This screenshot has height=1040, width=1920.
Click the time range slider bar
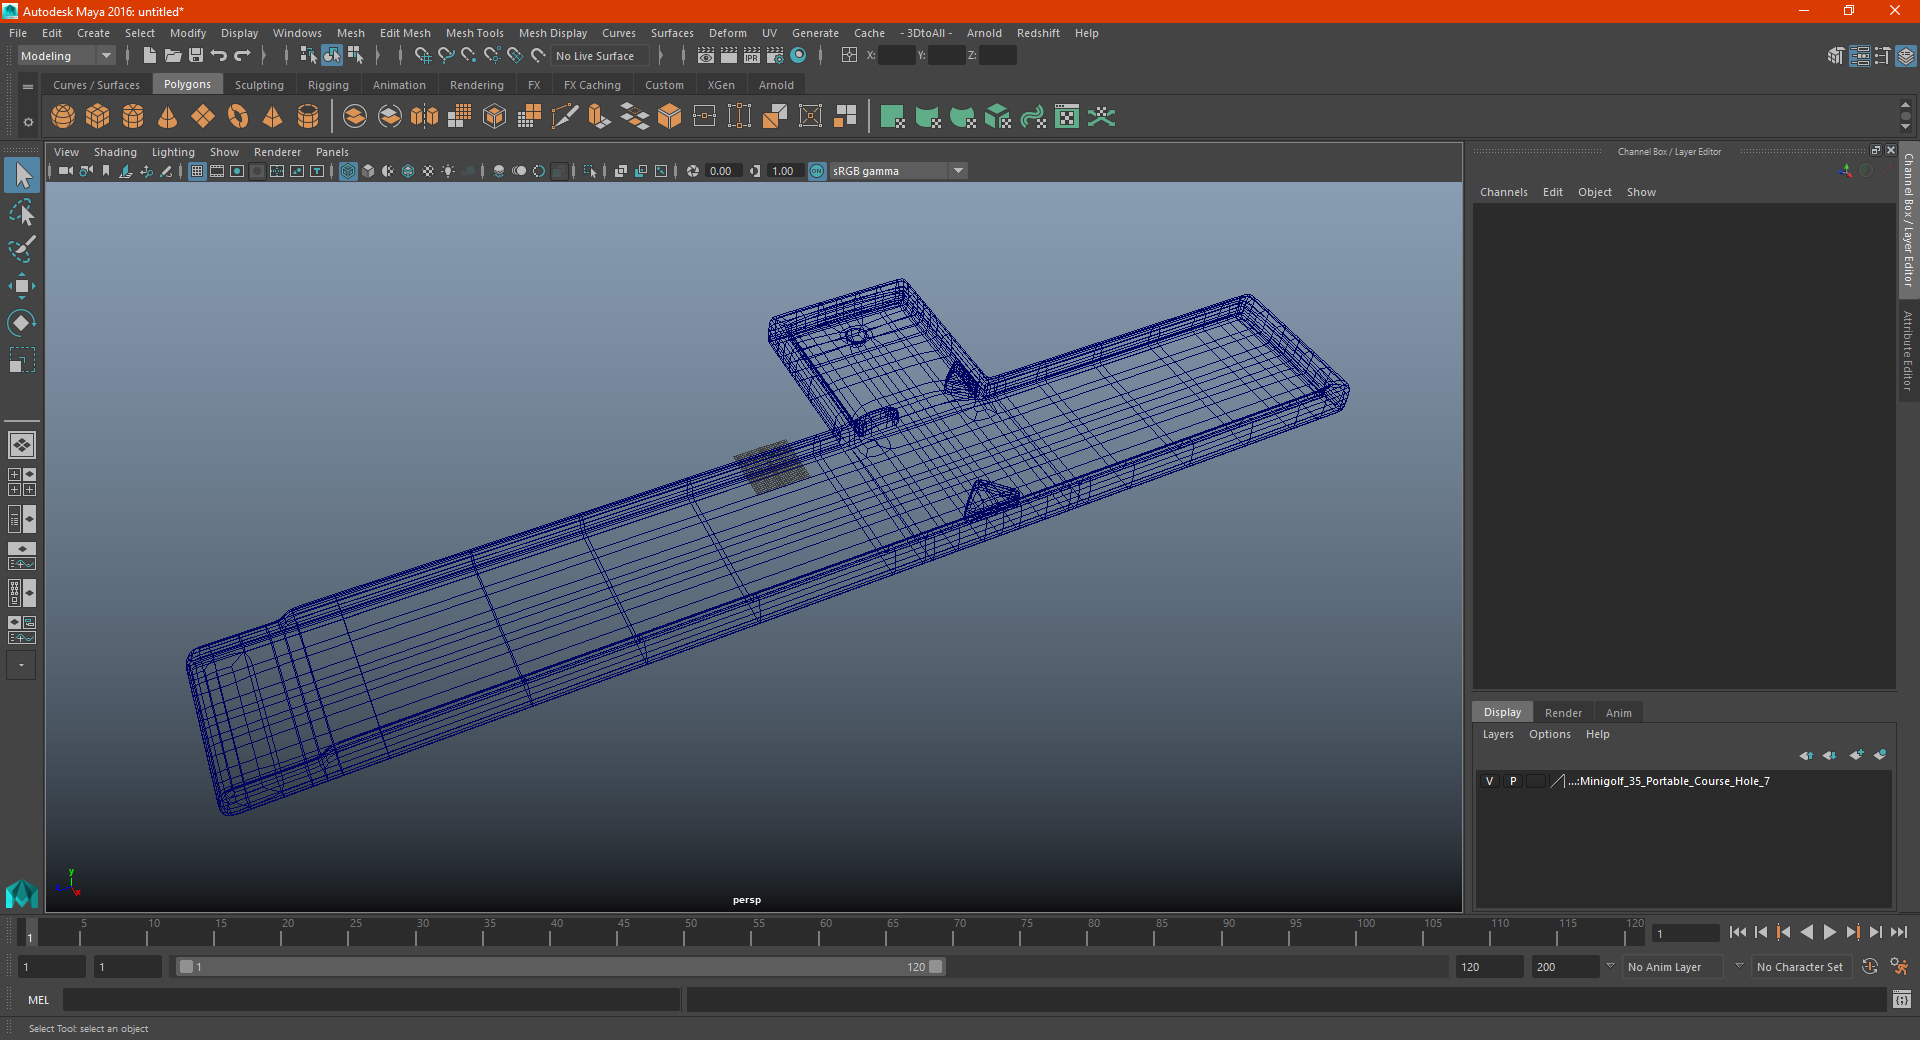click(x=560, y=967)
